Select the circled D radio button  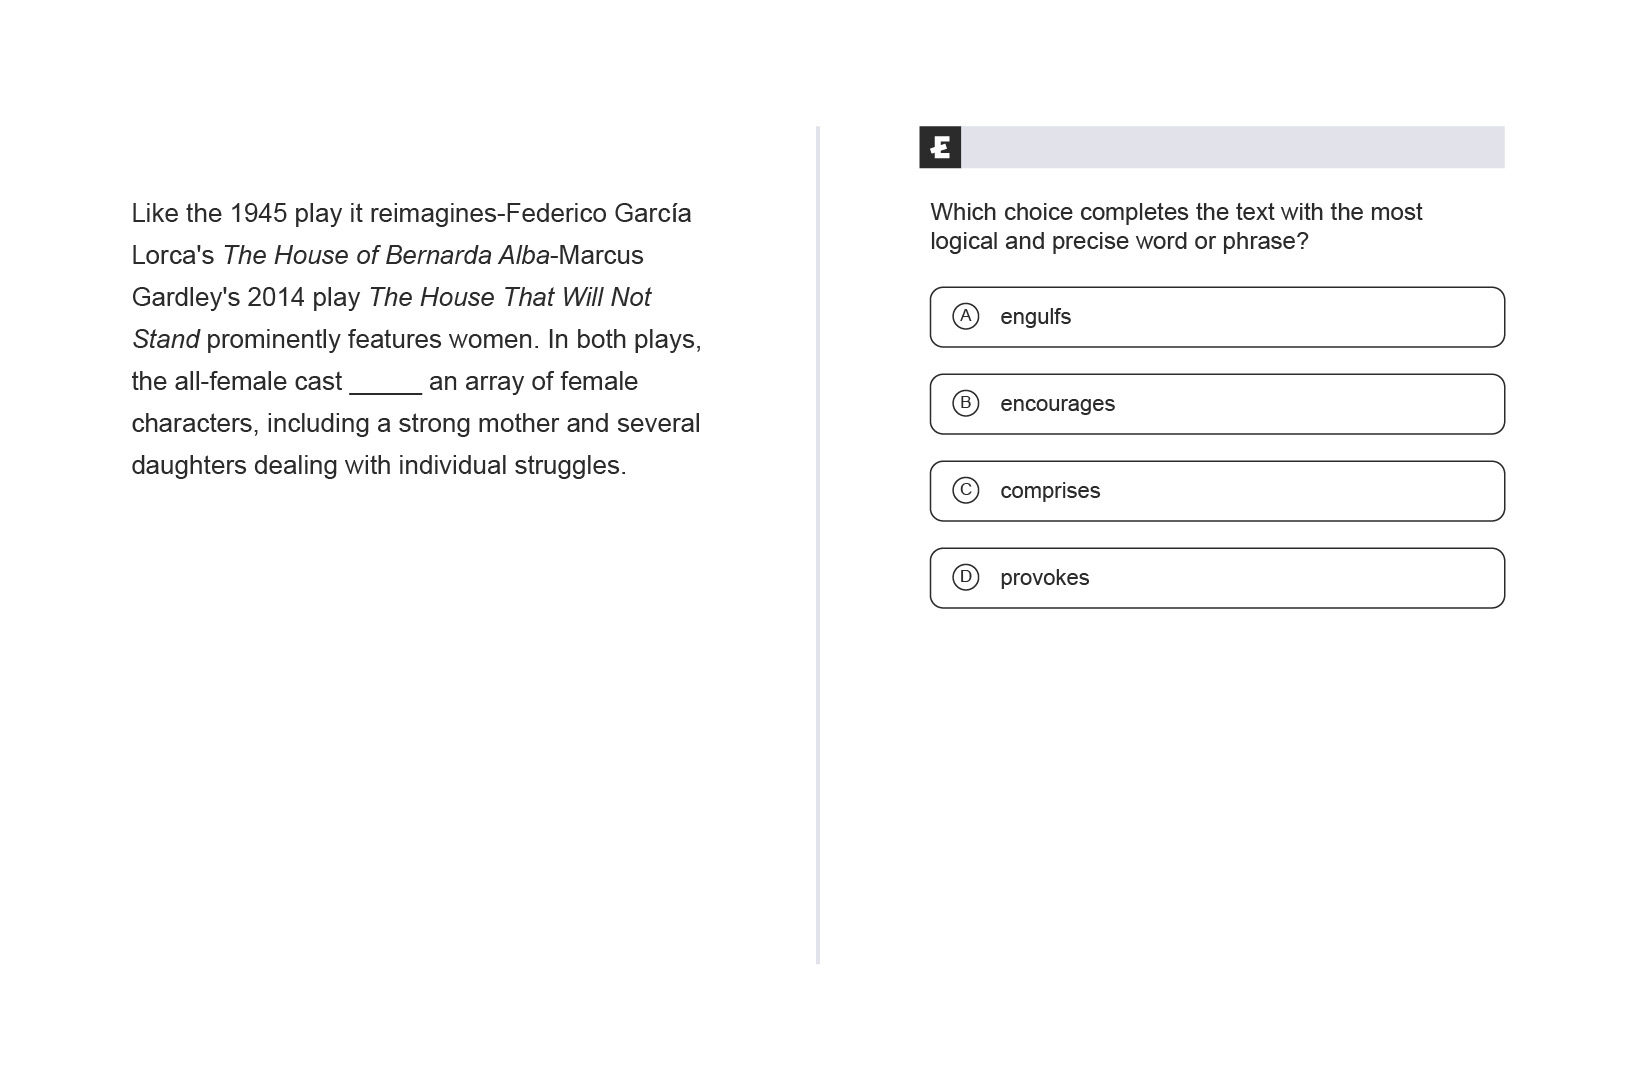(x=965, y=577)
